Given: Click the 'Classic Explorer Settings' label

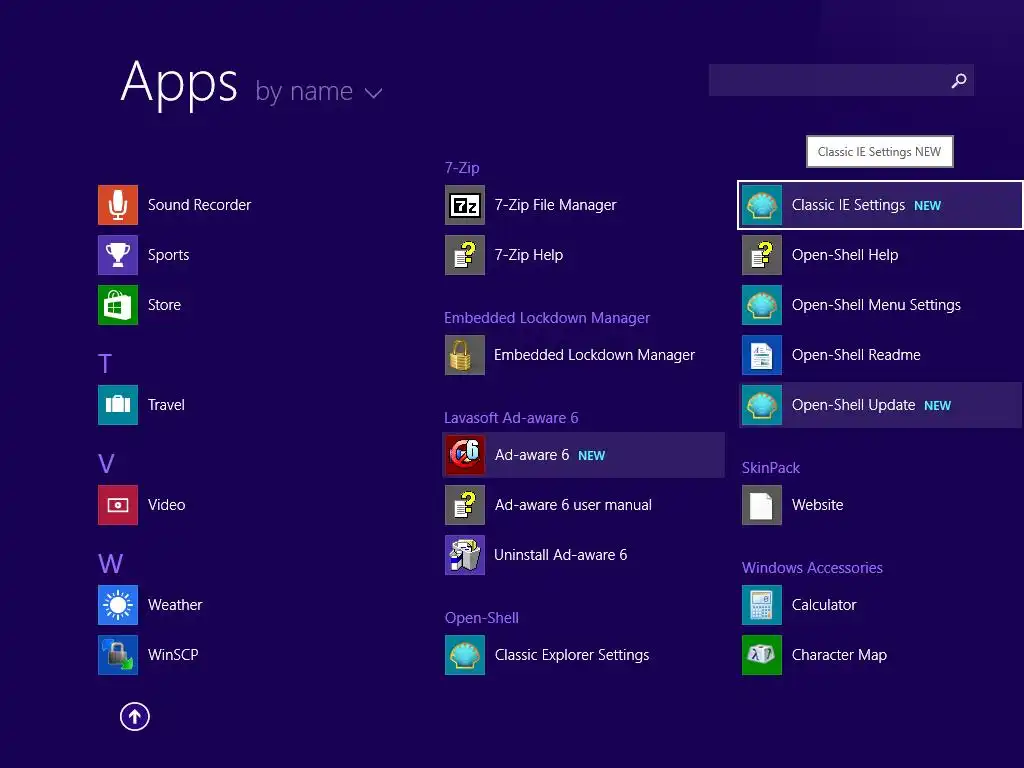Looking at the screenshot, I should tap(571, 655).
